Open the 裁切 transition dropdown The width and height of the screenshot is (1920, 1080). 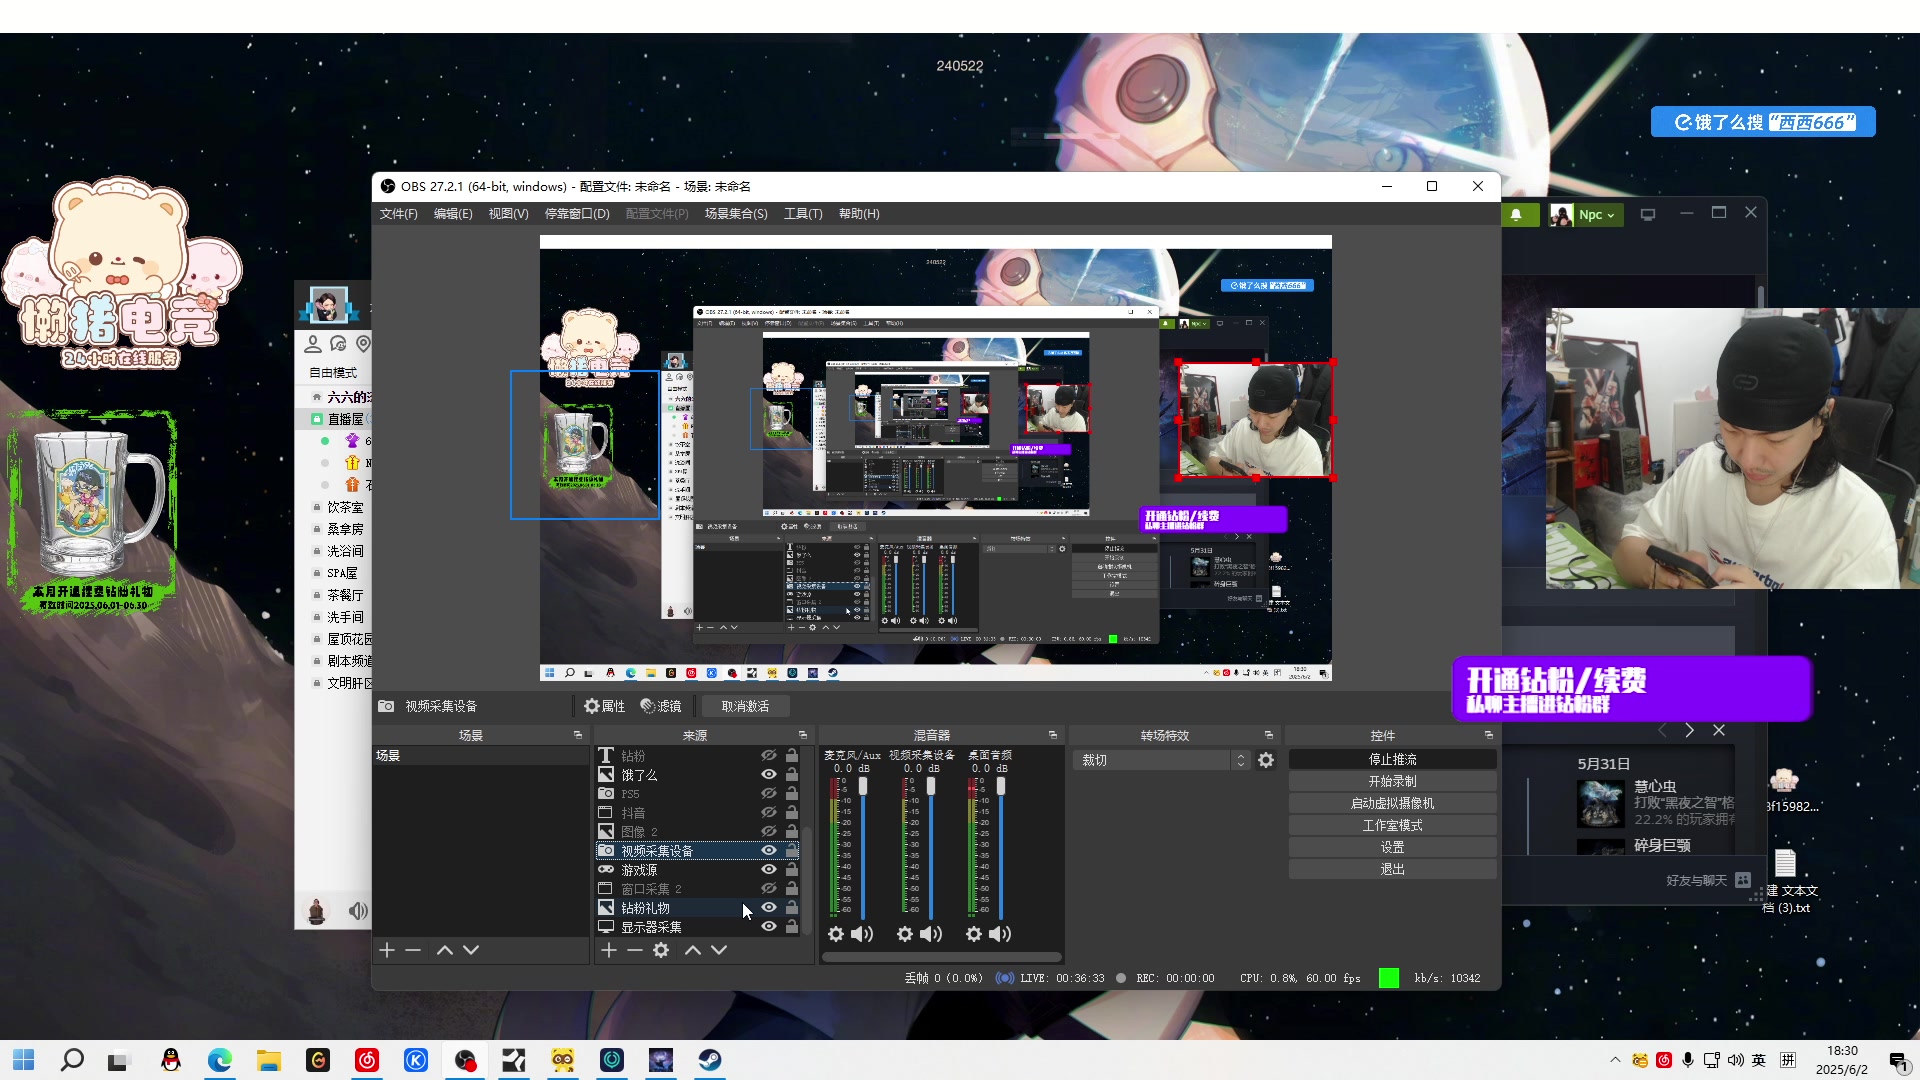pyautogui.click(x=1162, y=760)
